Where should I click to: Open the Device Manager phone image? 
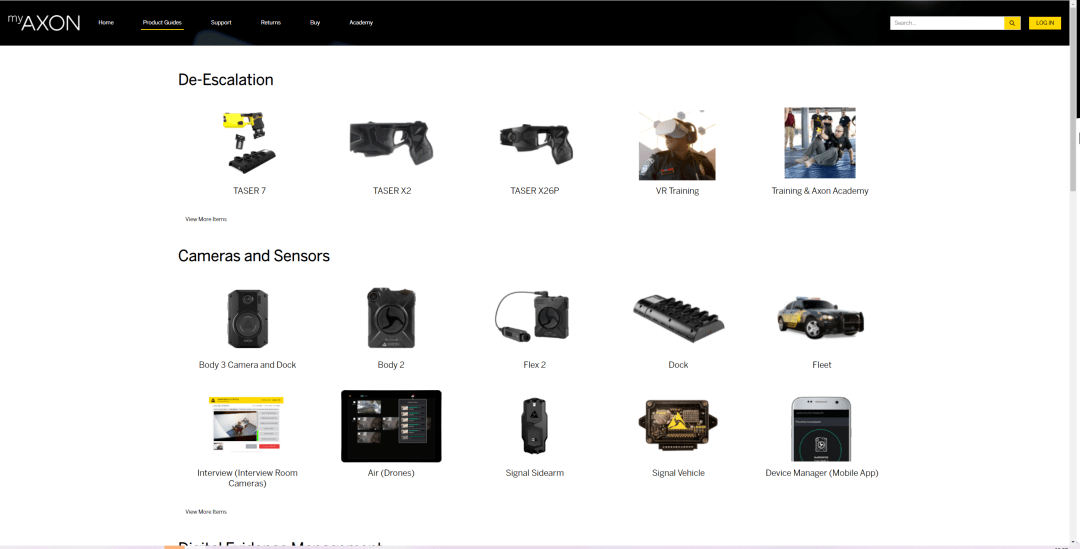[x=821, y=428]
